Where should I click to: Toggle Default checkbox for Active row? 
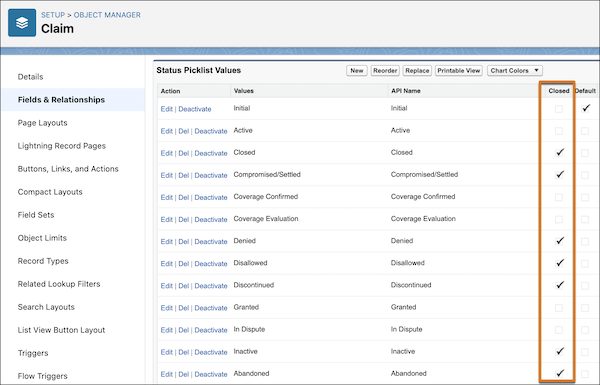[x=585, y=131]
